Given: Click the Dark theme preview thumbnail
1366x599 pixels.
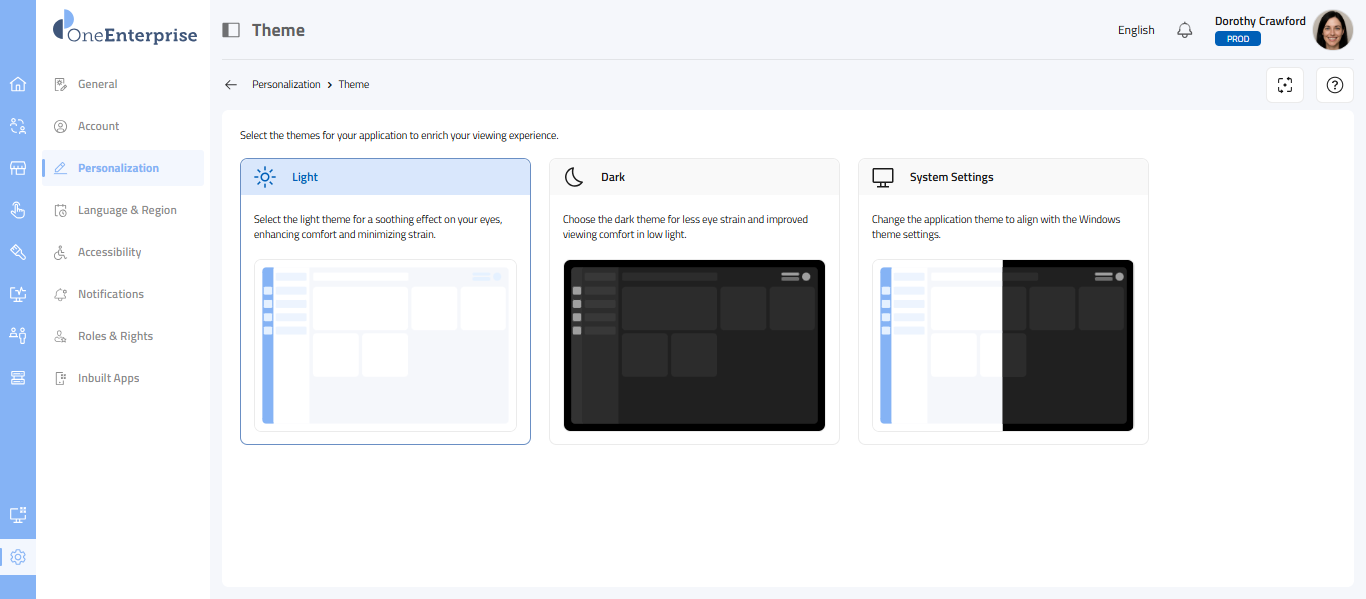Looking at the screenshot, I should point(694,345).
